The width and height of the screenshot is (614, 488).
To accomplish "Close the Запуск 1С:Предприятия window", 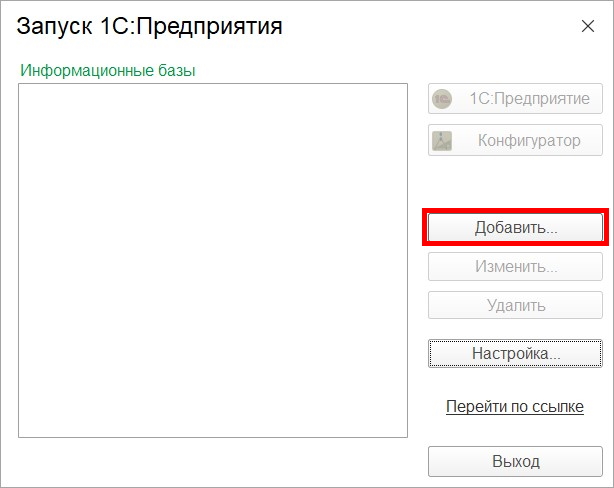I will pos(588,26).
